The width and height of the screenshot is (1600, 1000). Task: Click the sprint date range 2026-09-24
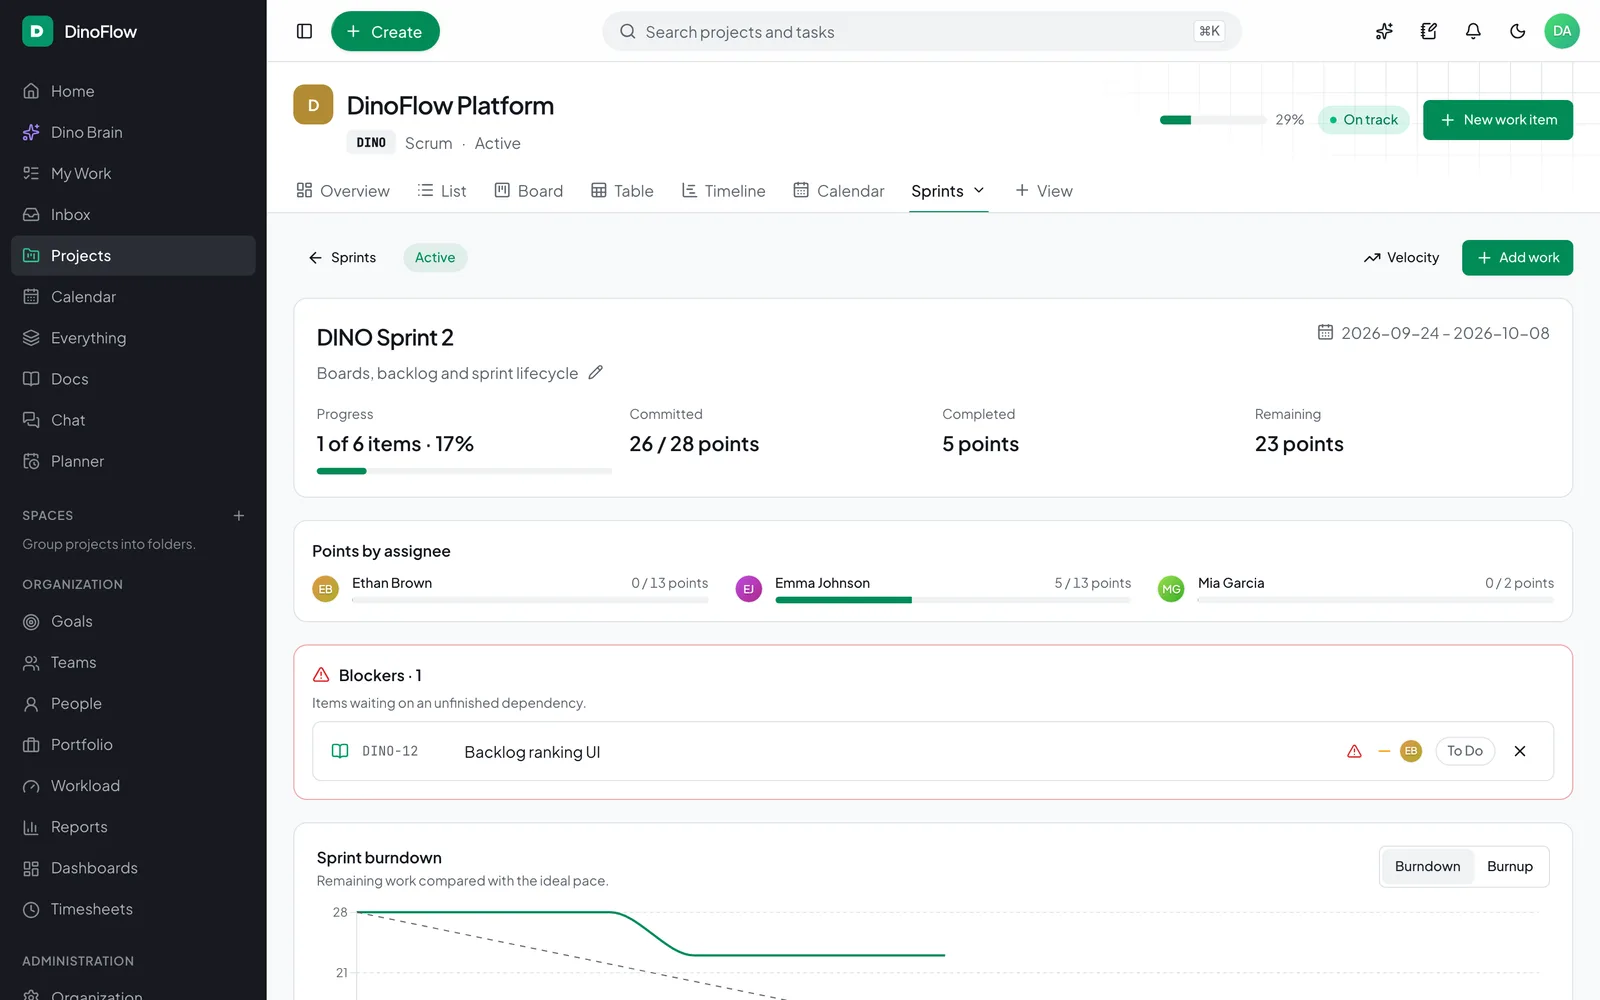pos(1434,333)
